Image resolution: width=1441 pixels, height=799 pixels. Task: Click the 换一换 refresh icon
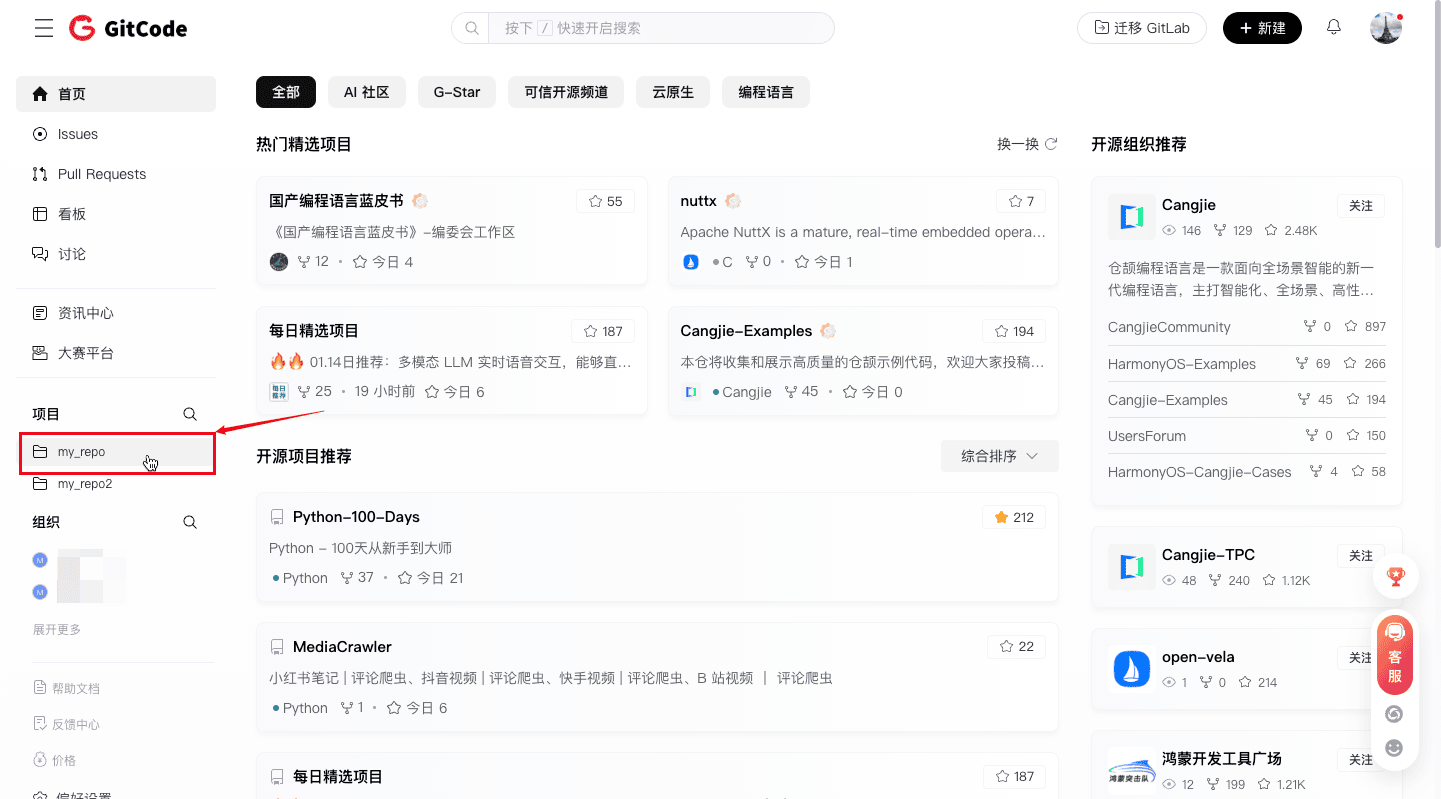pos(1051,144)
